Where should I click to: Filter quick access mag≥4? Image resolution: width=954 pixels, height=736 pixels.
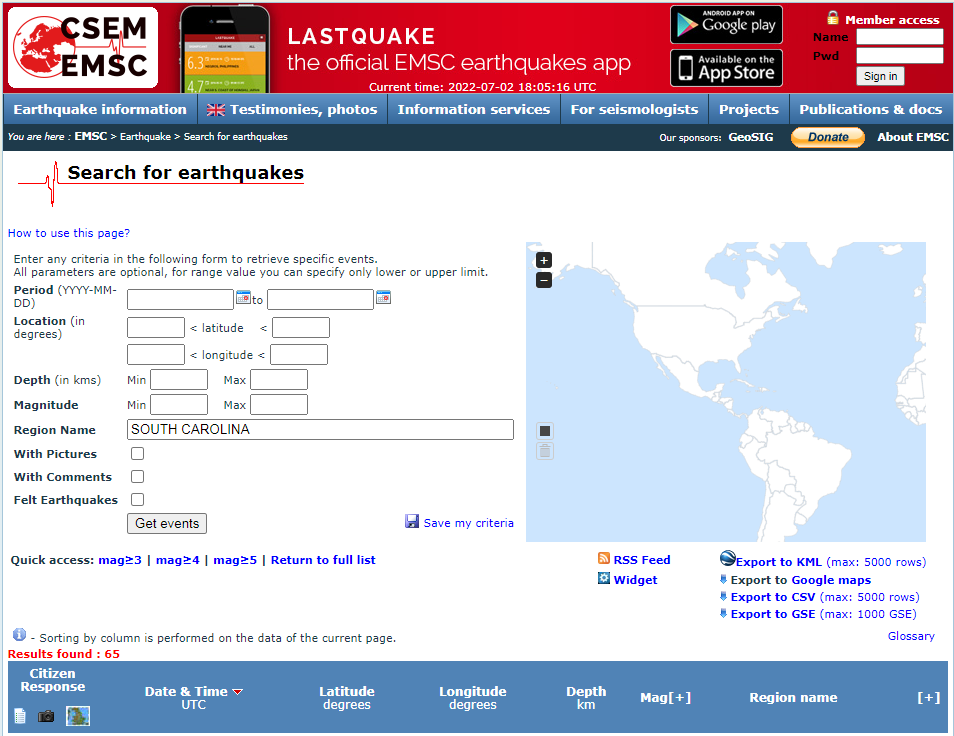point(178,560)
